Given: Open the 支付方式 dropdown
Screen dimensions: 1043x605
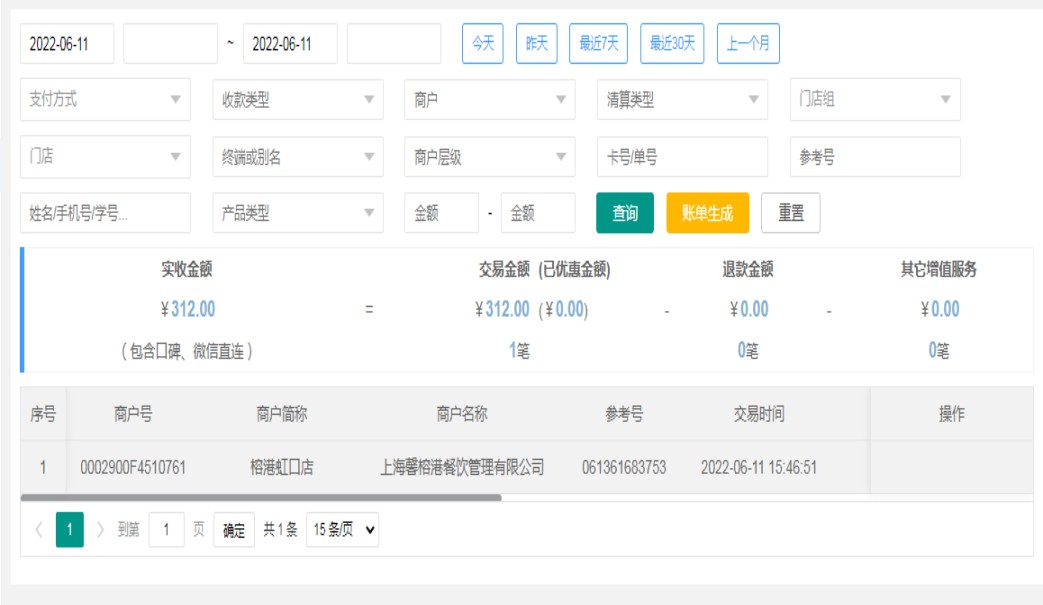Looking at the screenshot, I should click(105, 100).
